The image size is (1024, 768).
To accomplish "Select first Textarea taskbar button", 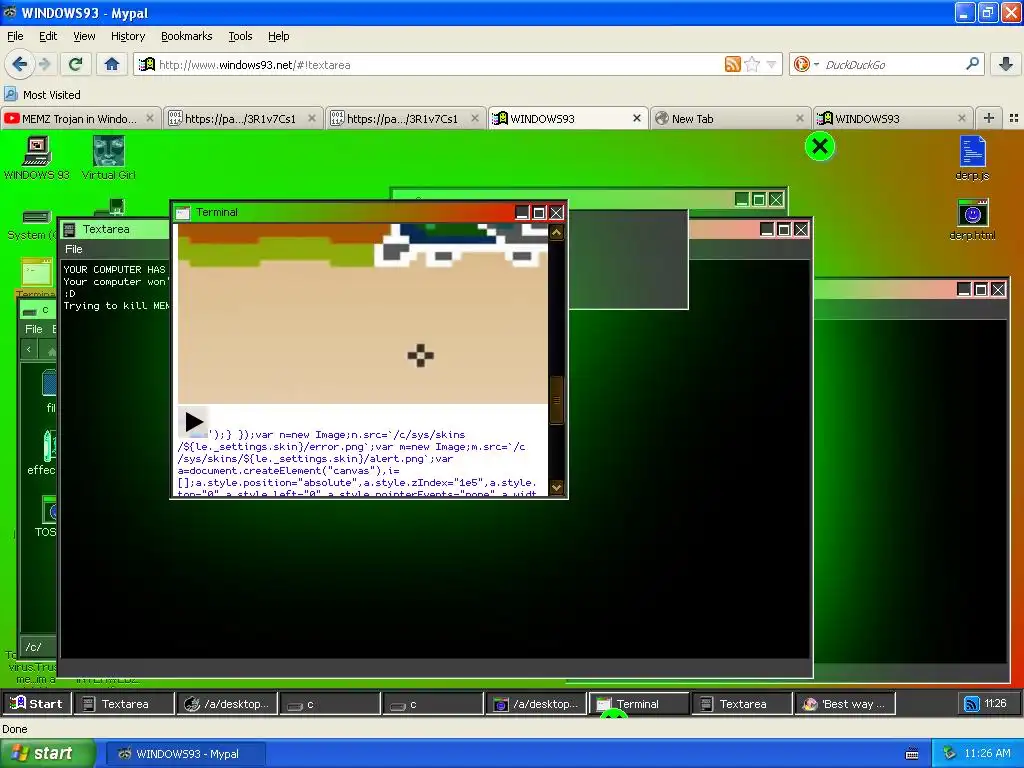I will (x=124, y=703).
